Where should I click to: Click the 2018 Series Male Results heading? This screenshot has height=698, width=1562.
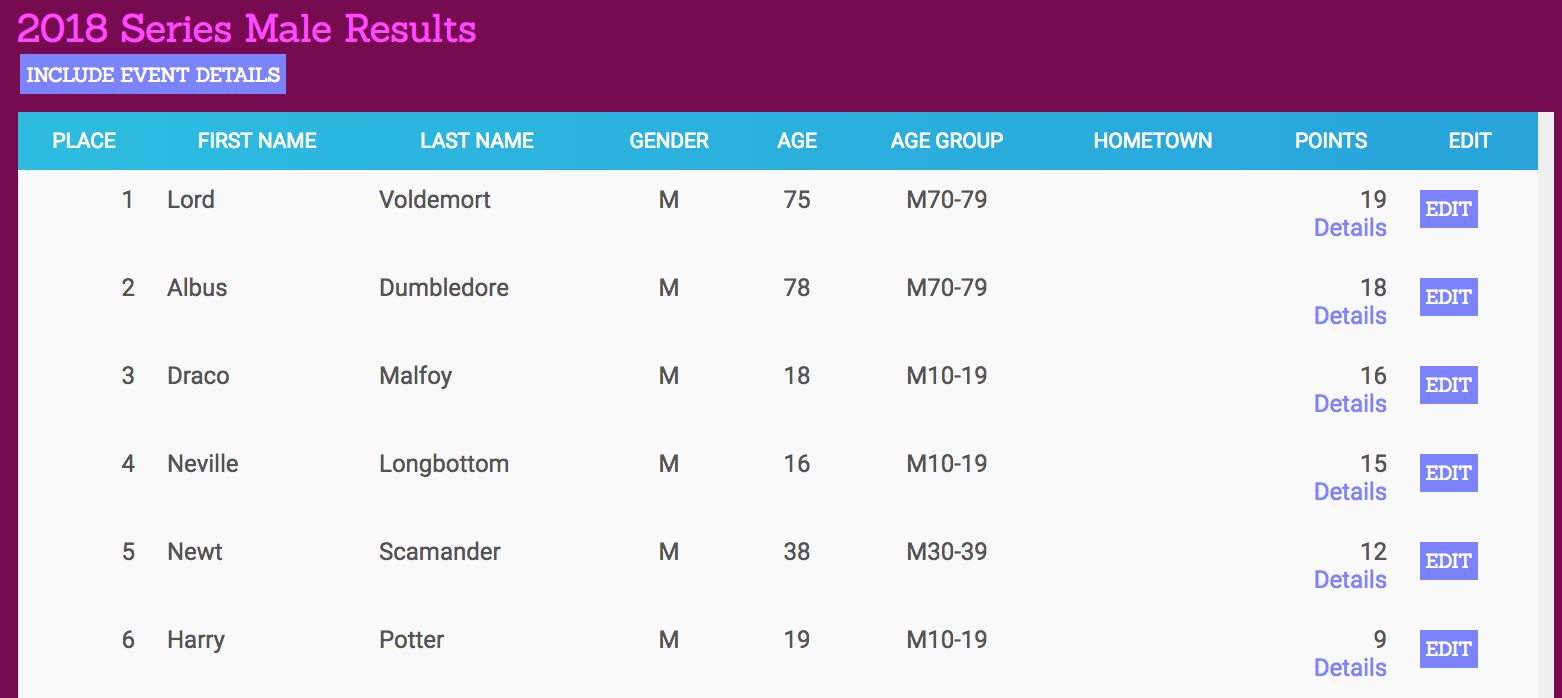[x=247, y=28]
